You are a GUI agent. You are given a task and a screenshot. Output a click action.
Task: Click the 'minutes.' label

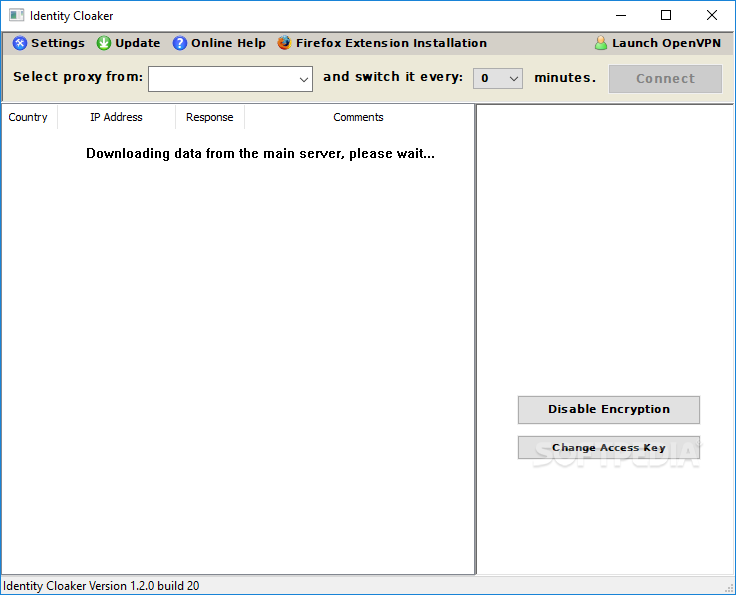coord(565,77)
